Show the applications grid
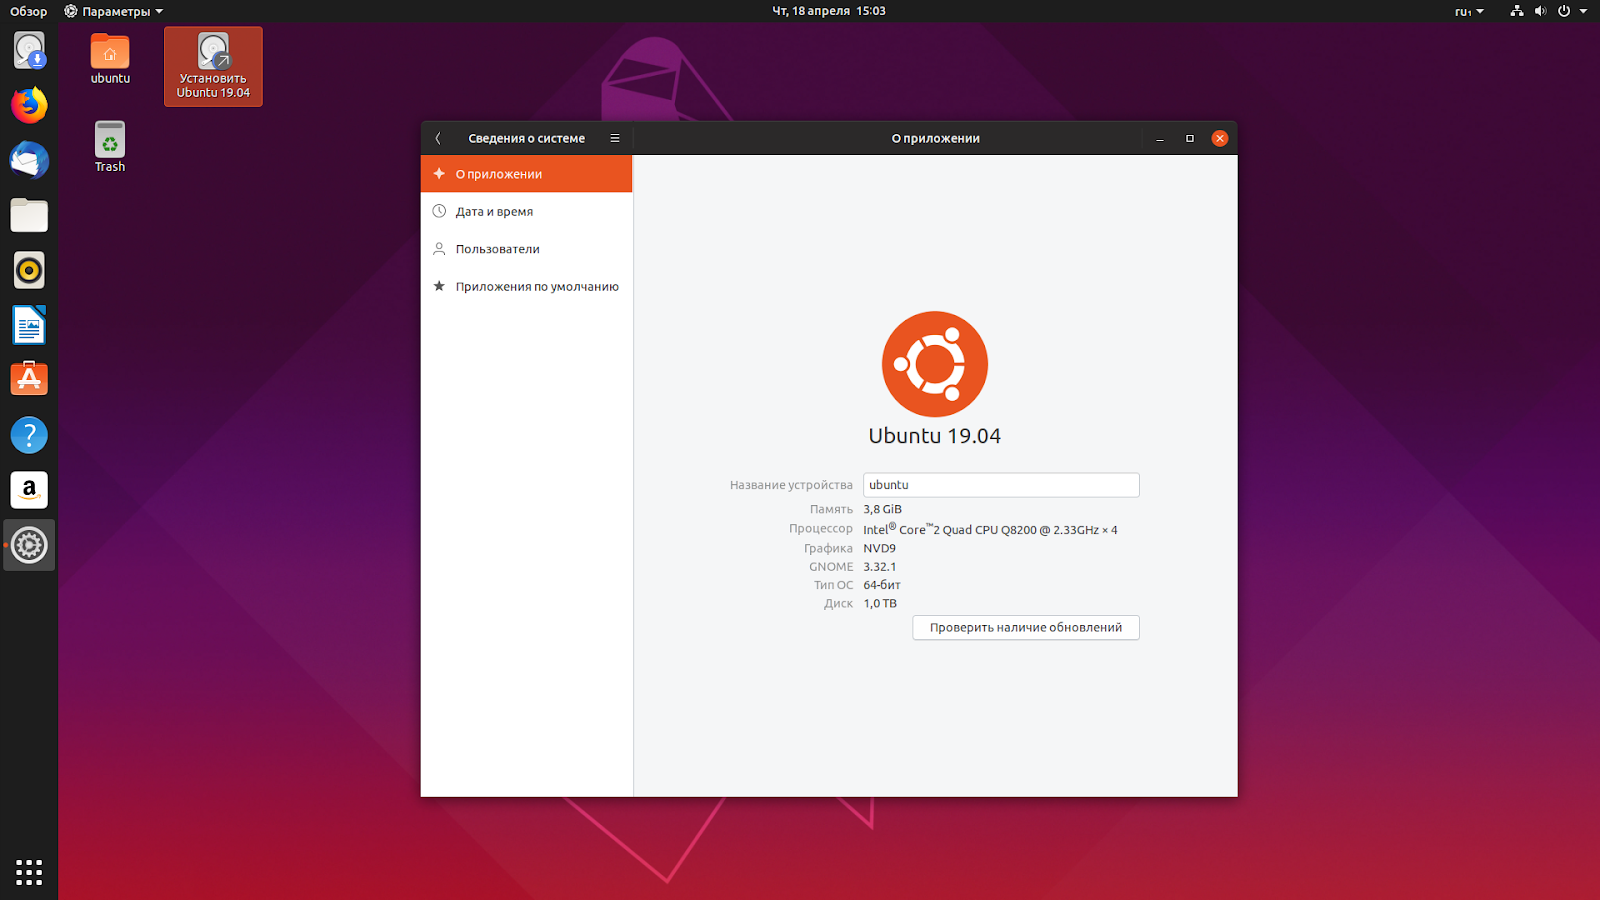The image size is (1600, 900). (x=29, y=872)
